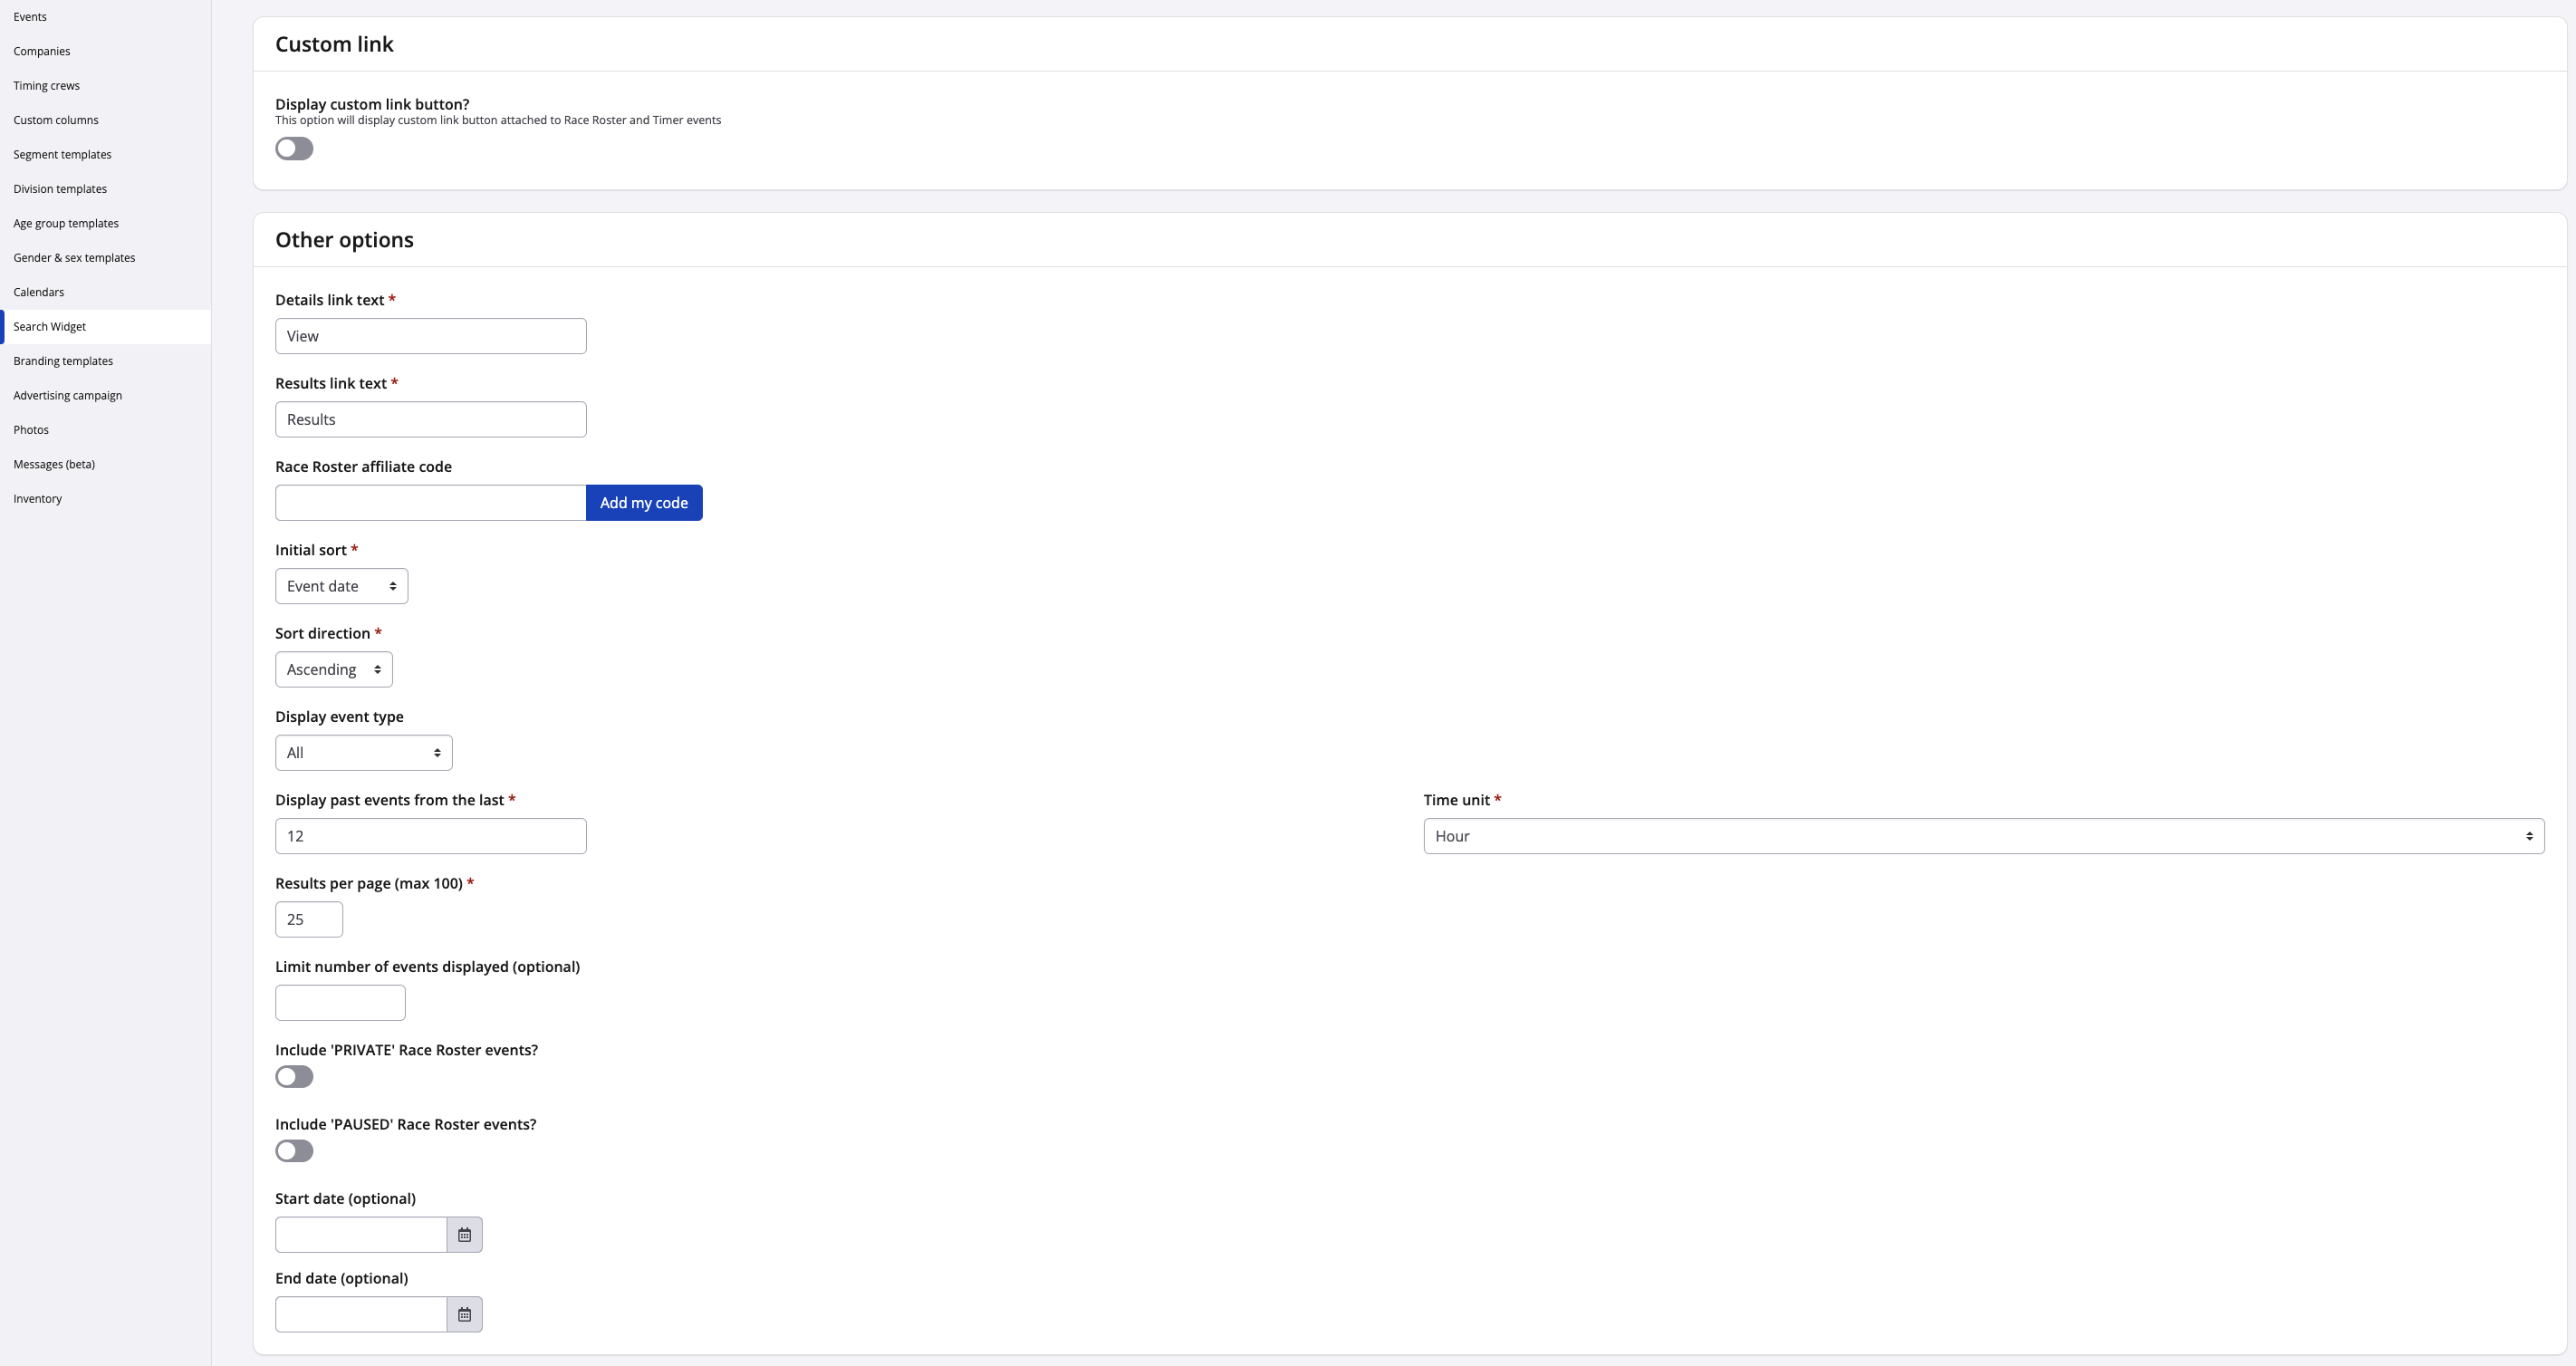The width and height of the screenshot is (2576, 1366).
Task: Open the Time unit dropdown
Action: click(1983, 836)
